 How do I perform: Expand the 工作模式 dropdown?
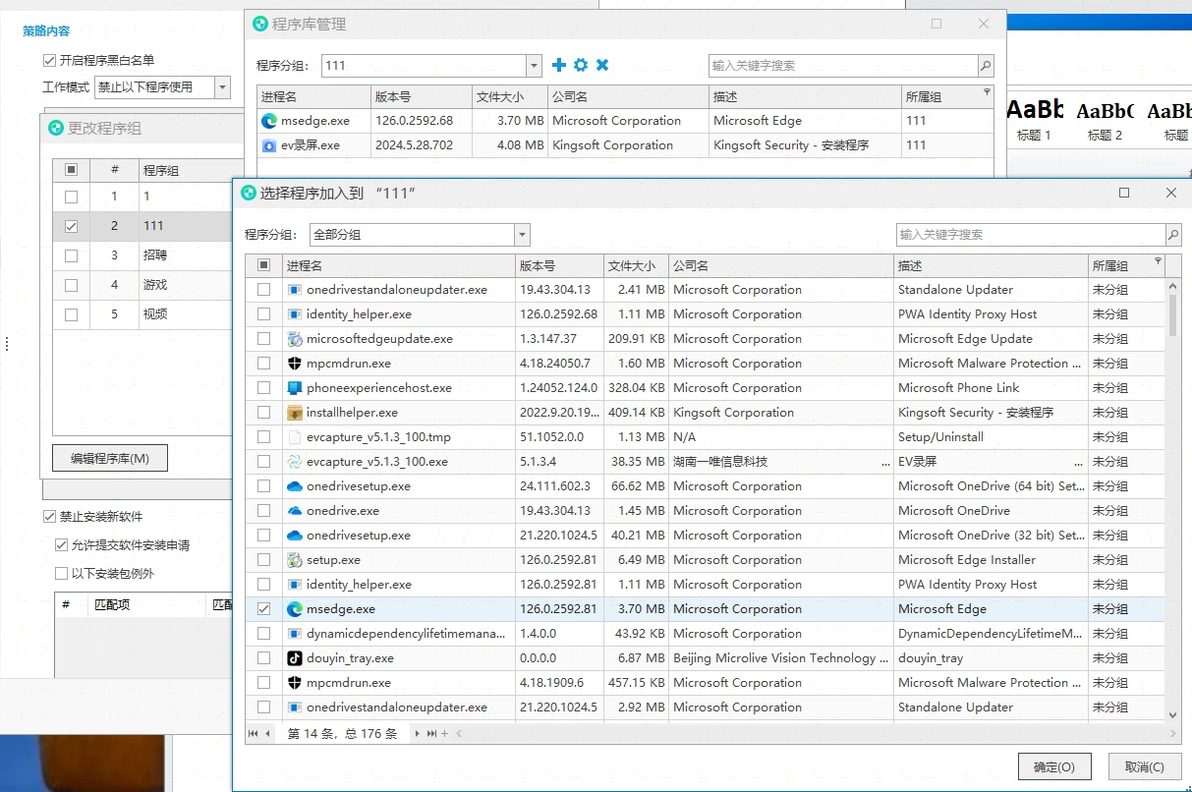click(x=222, y=88)
